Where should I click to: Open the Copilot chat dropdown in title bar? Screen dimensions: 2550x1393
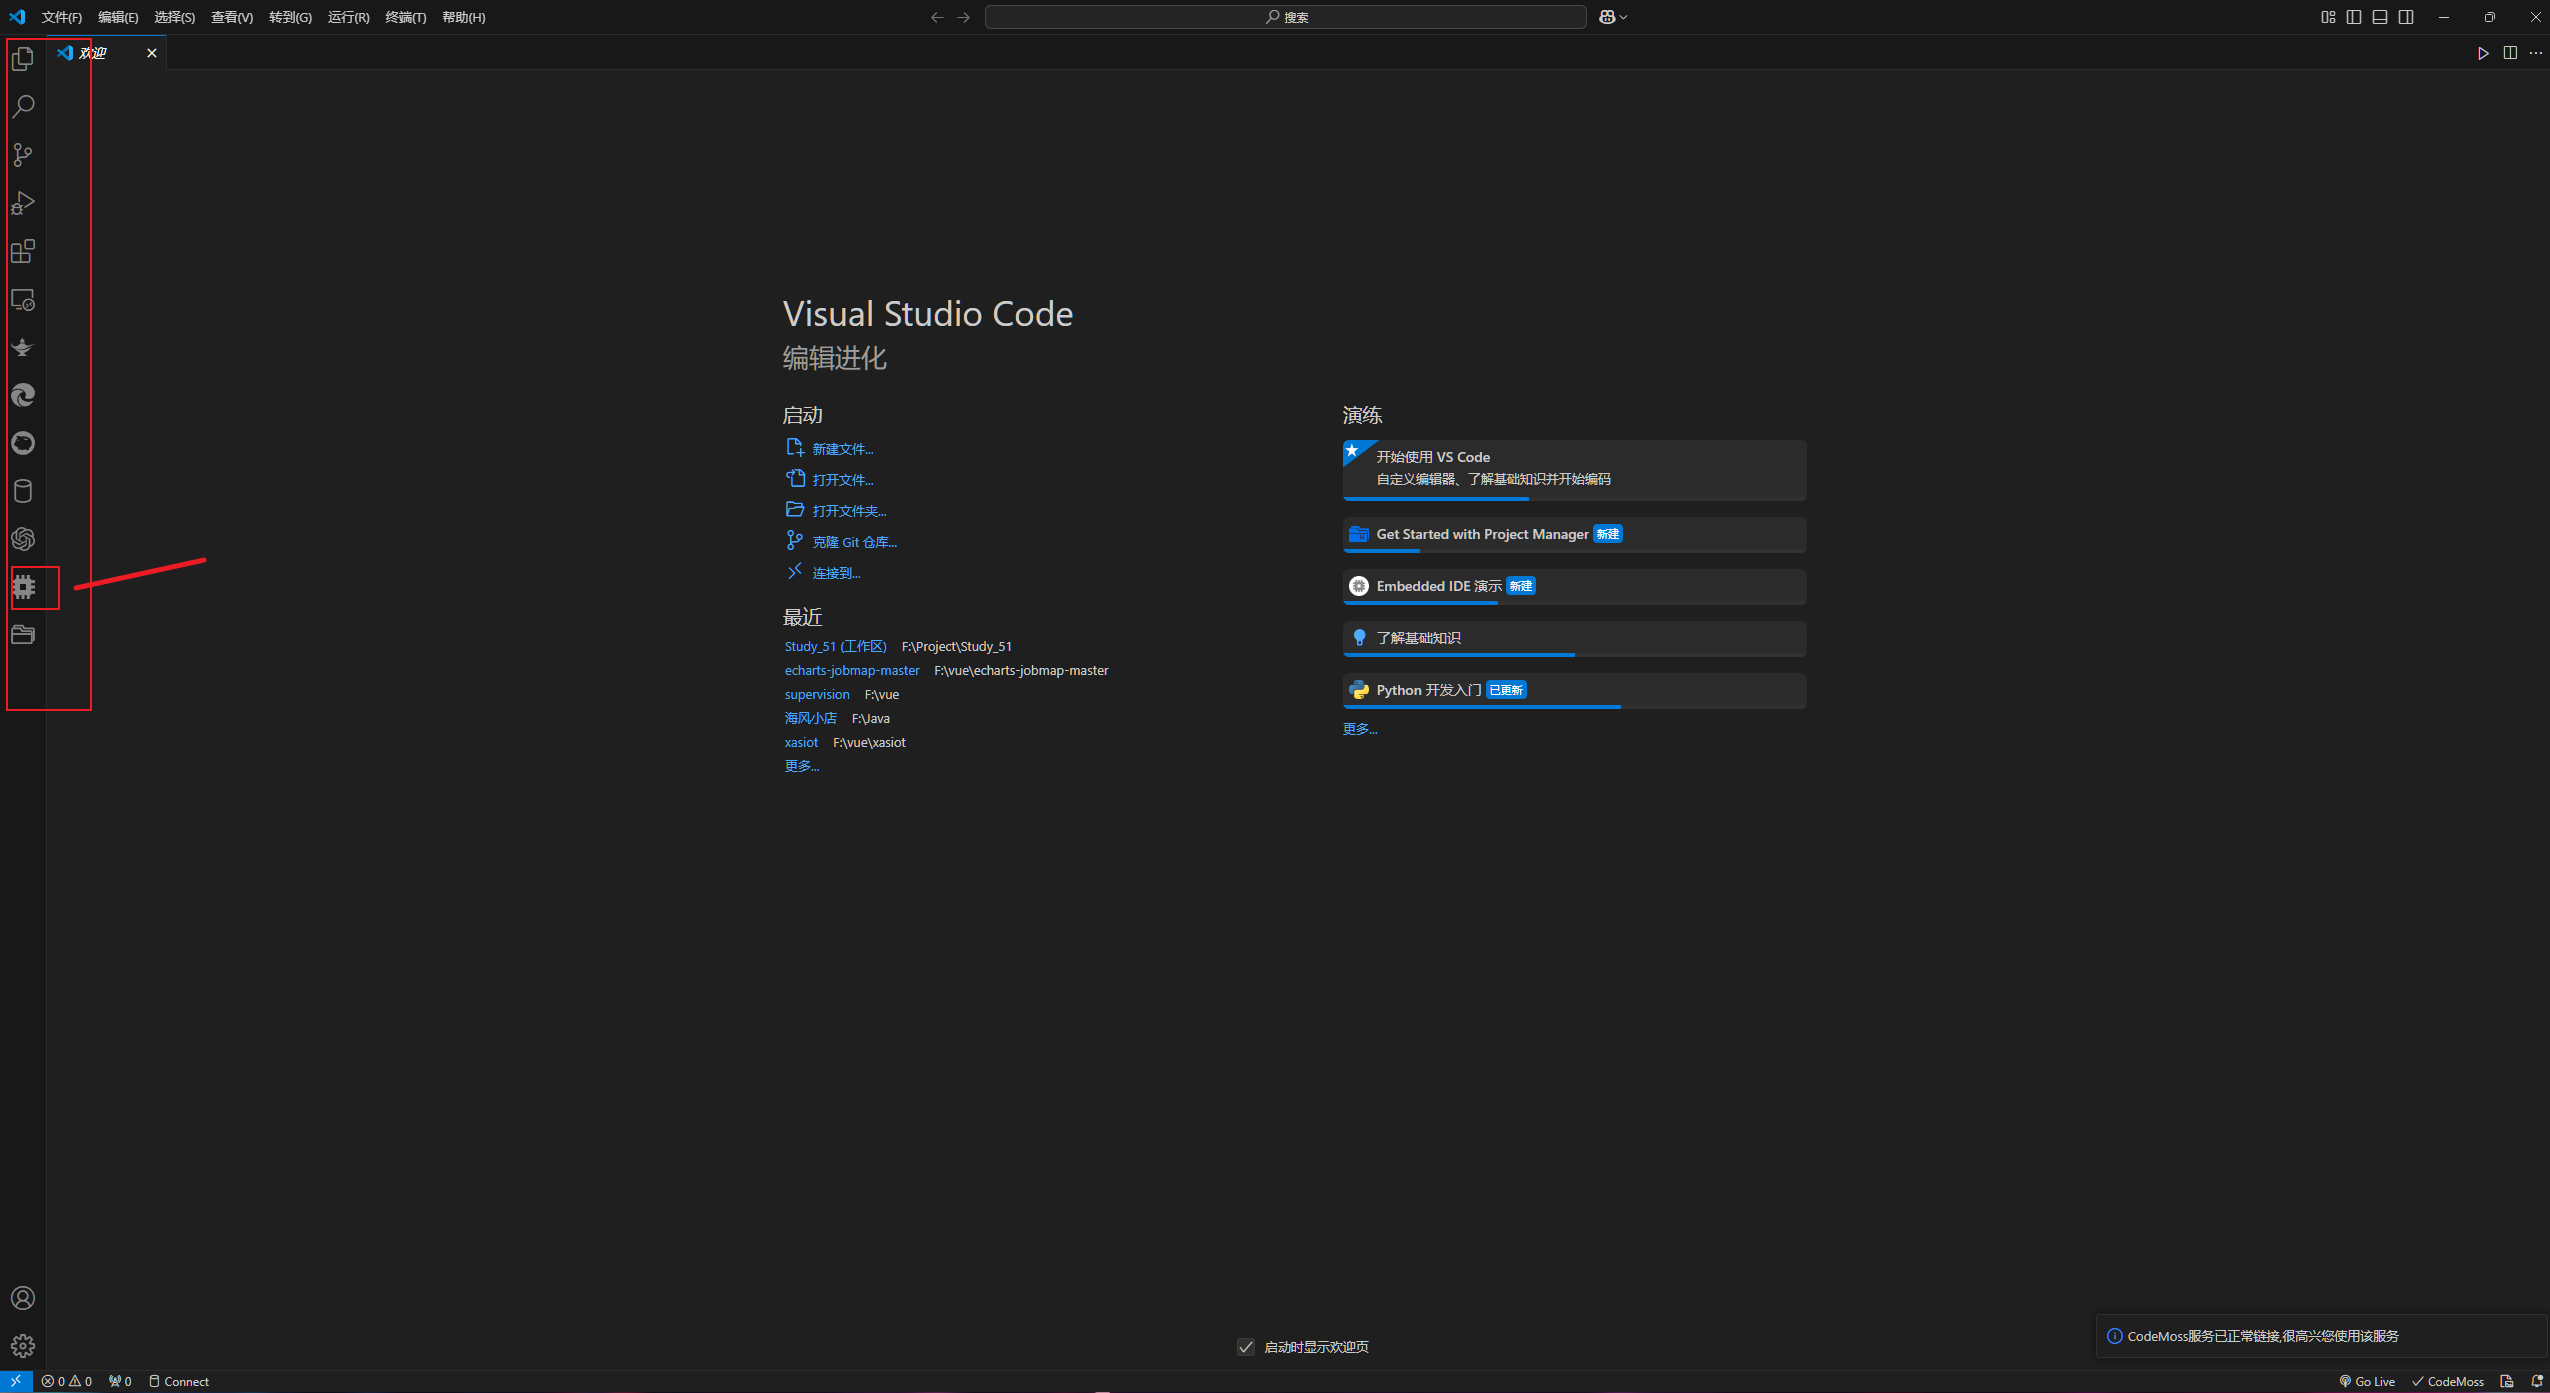pyautogui.click(x=1614, y=17)
